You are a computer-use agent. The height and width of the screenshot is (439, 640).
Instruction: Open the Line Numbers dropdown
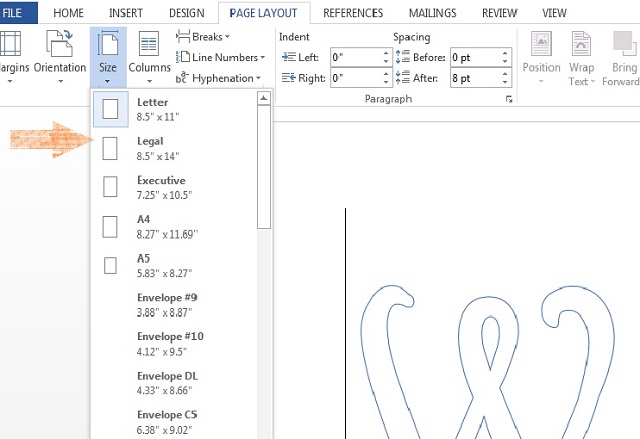[x=220, y=57]
